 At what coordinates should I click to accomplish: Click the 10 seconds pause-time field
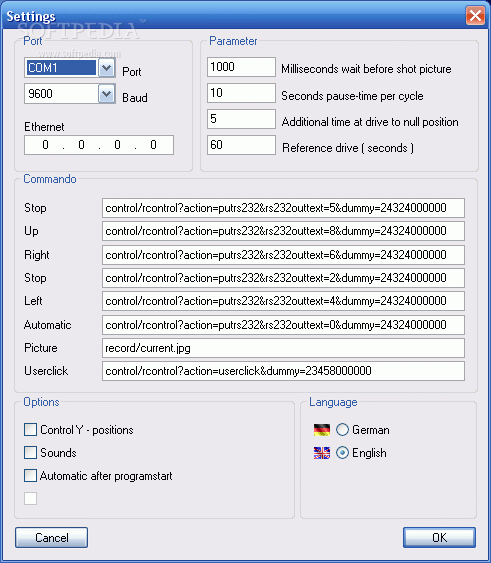point(241,93)
